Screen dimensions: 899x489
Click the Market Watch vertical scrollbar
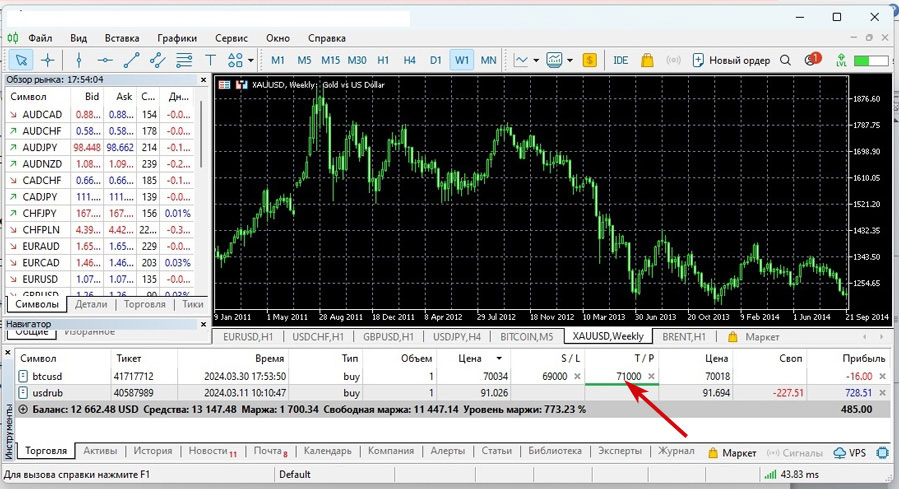click(x=201, y=135)
